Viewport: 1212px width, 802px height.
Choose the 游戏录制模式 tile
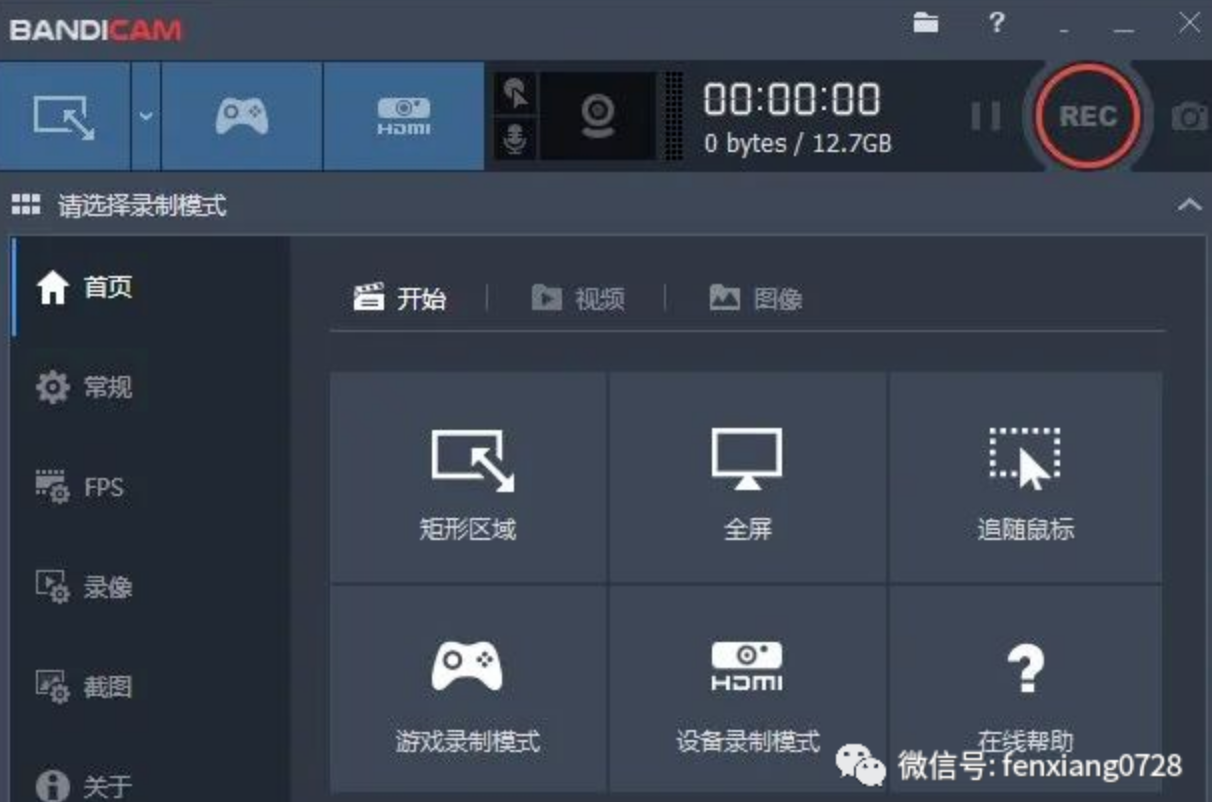pos(468,690)
